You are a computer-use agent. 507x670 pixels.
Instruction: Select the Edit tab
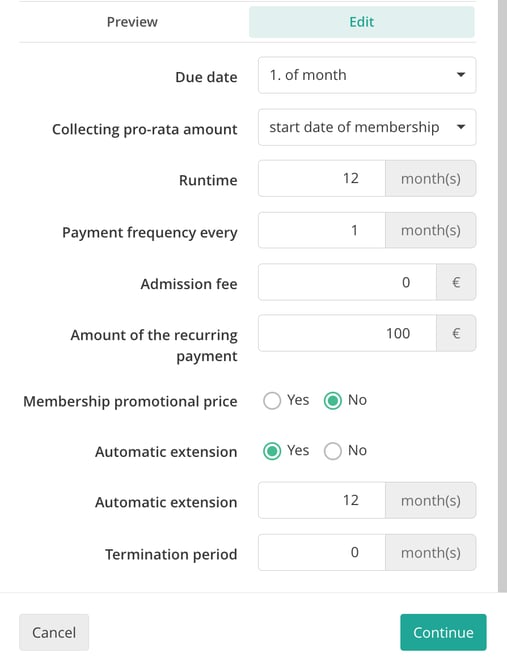click(361, 22)
